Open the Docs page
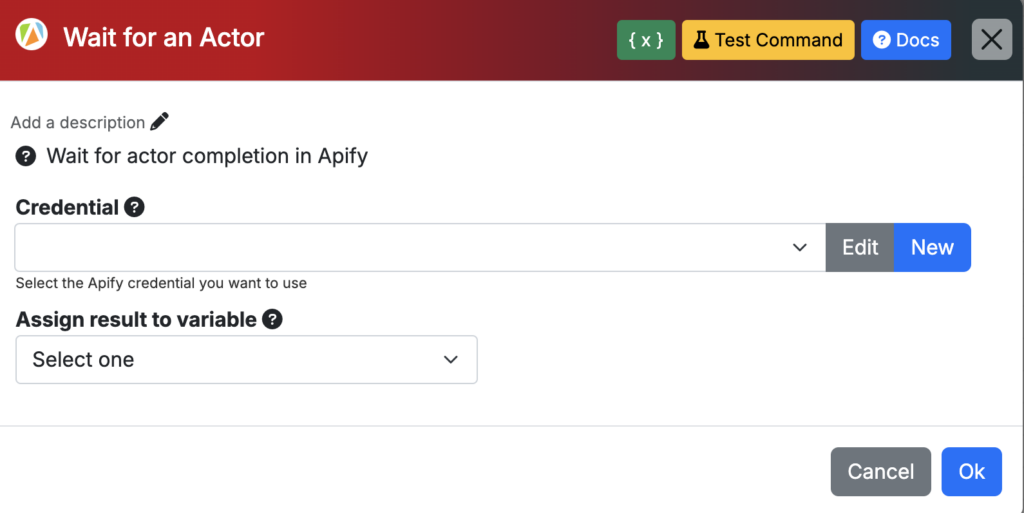1024x513 pixels. point(906,40)
